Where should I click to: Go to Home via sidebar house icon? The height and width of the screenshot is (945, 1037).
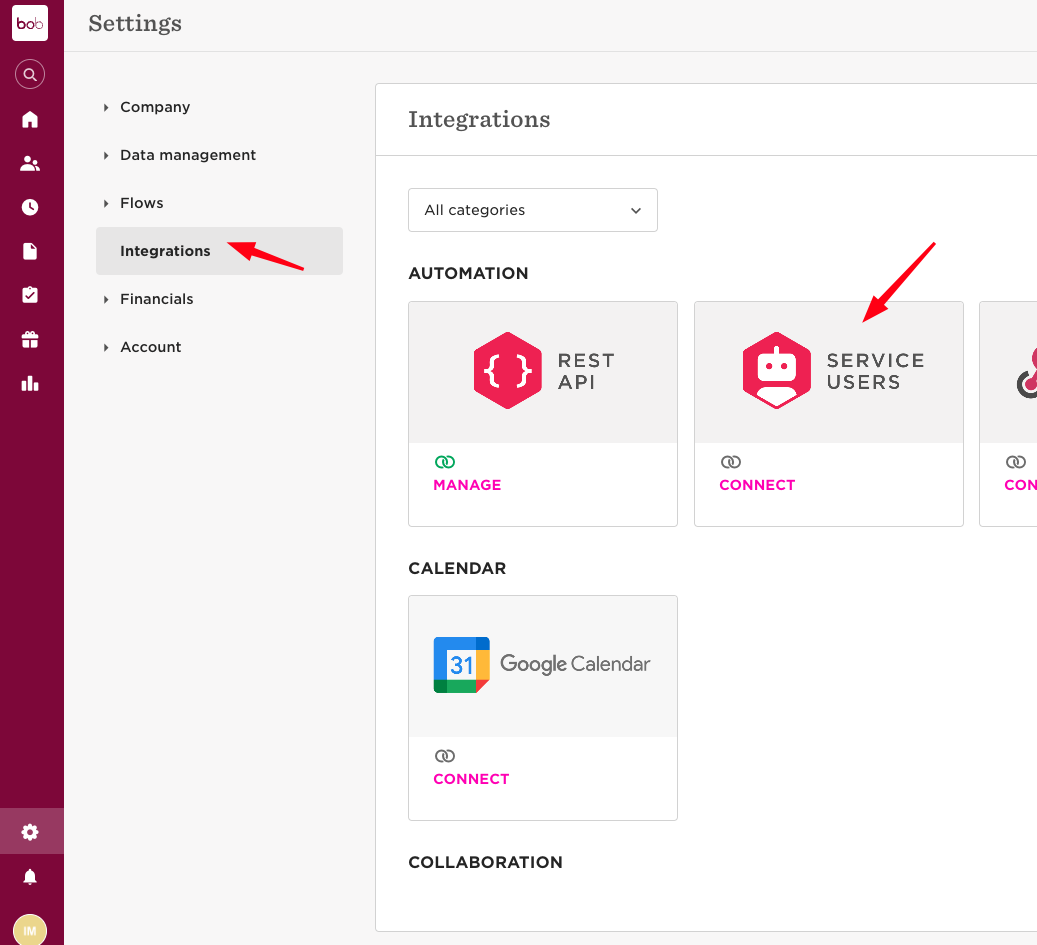pos(30,119)
